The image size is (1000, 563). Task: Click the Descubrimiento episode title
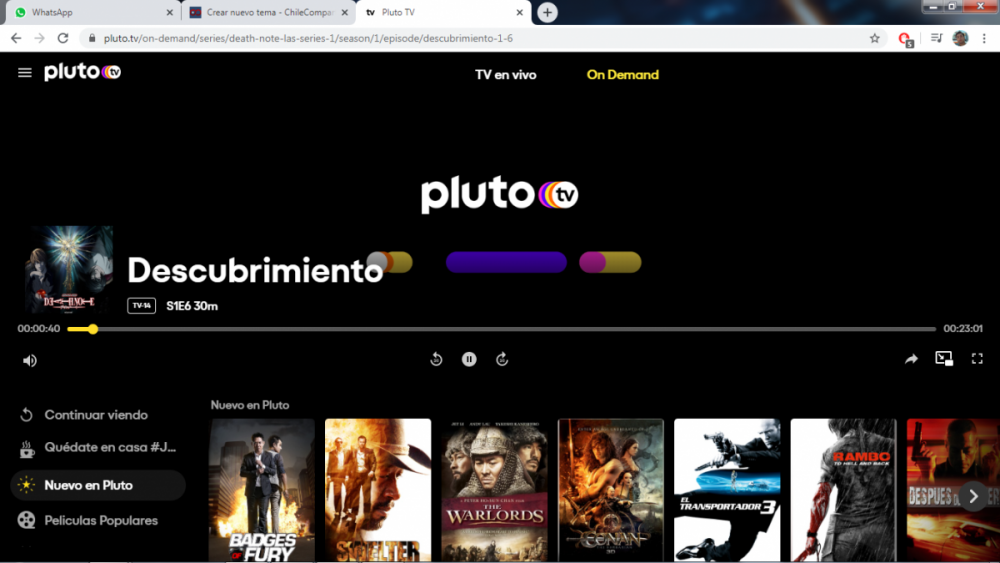coord(255,270)
